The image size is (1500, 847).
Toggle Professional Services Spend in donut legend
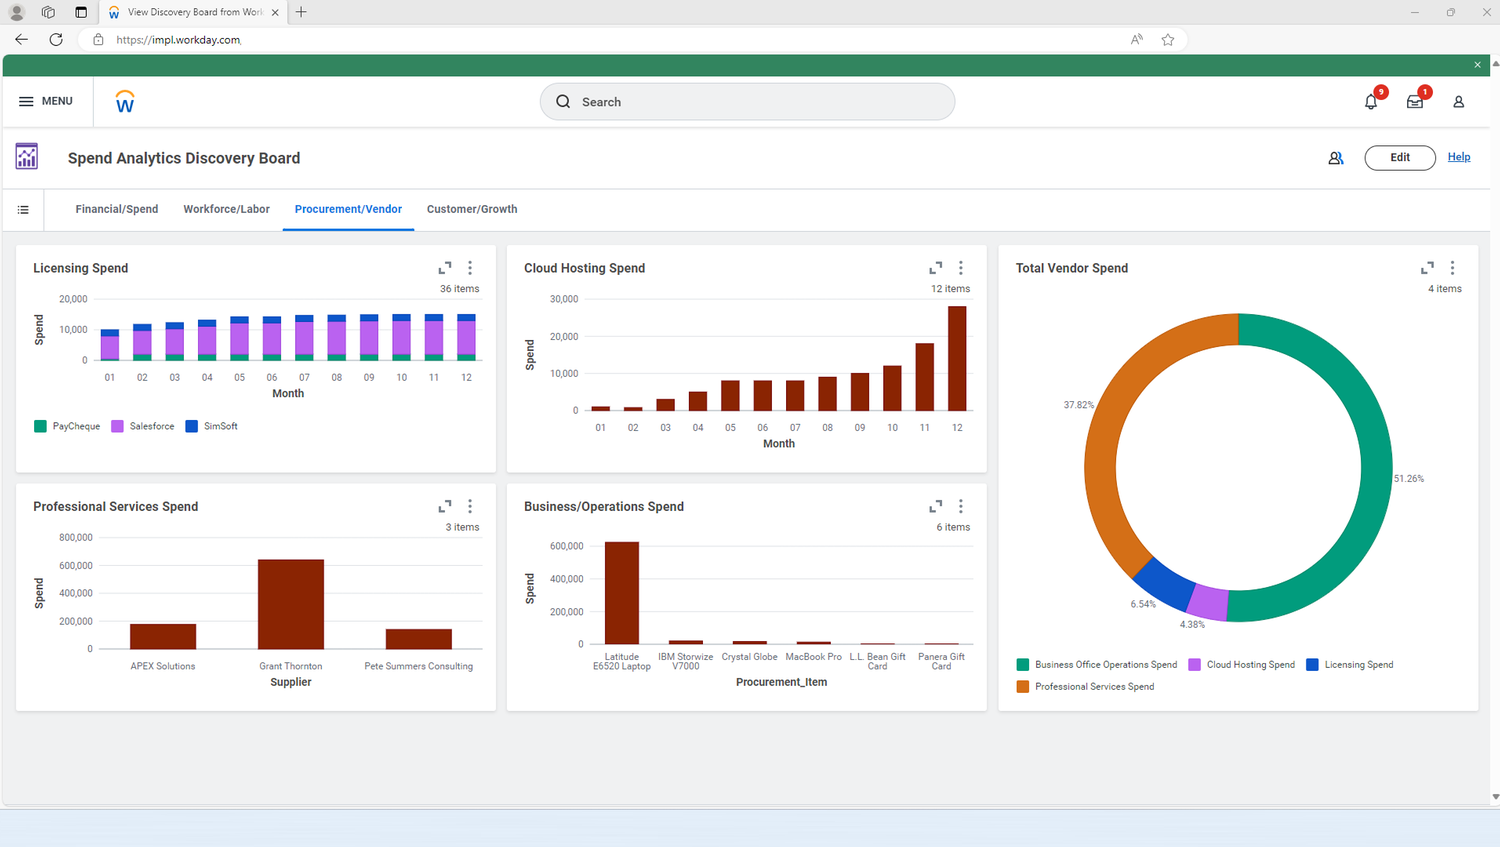1086,686
